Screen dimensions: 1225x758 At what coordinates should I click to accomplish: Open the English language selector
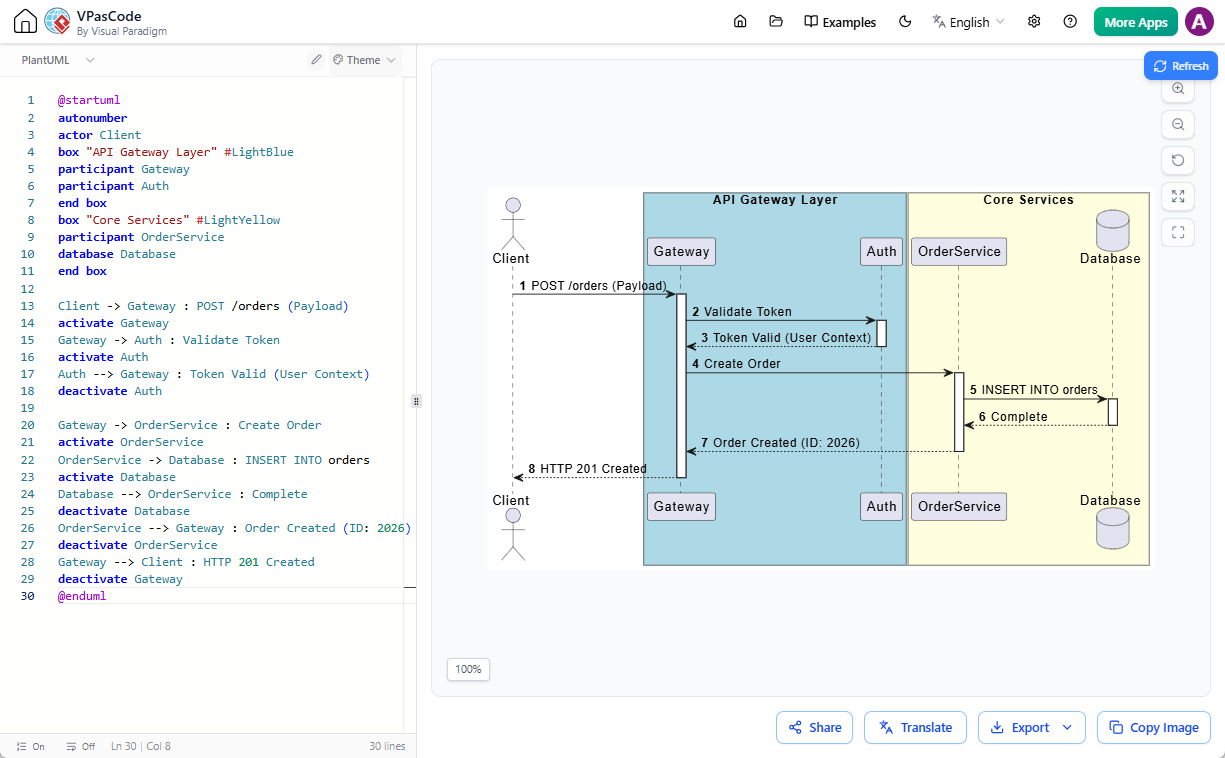pos(968,22)
